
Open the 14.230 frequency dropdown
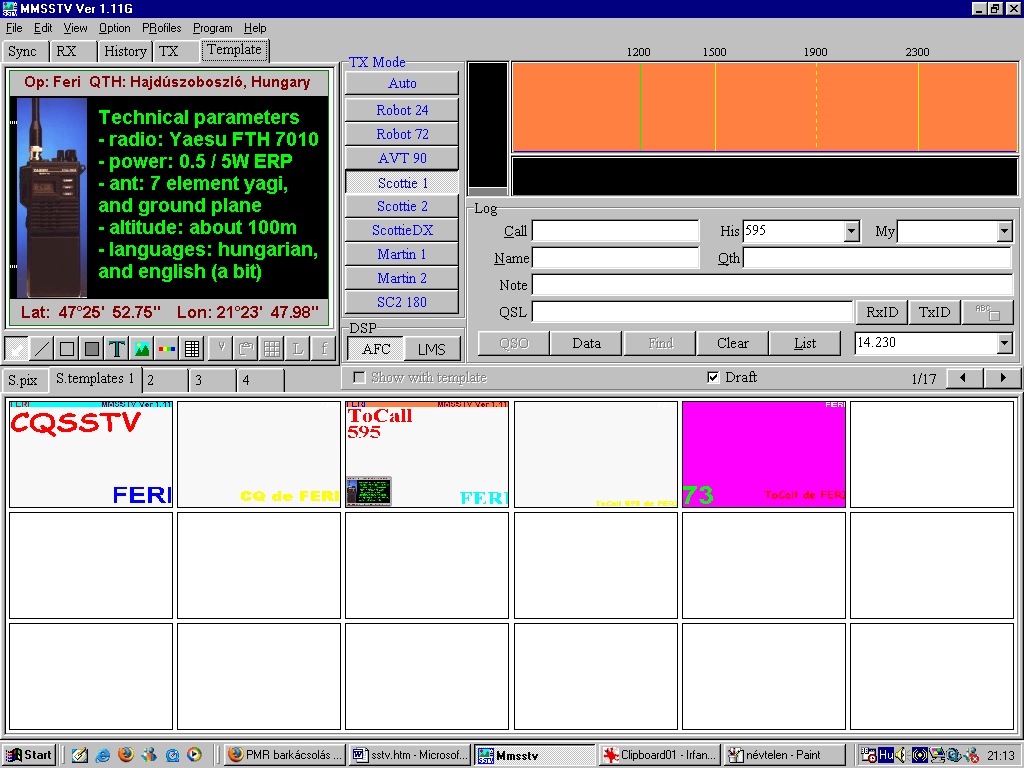1004,344
